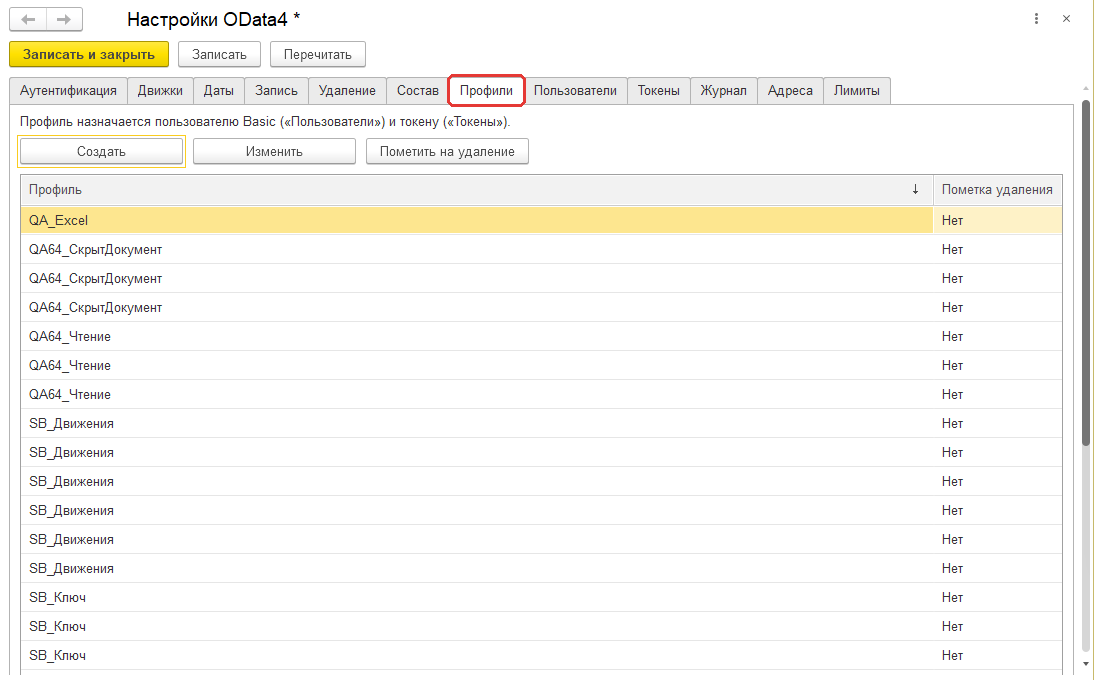Screen dimensions: 1094x680
Task: Go to the Даты tab
Action: (x=218, y=91)
